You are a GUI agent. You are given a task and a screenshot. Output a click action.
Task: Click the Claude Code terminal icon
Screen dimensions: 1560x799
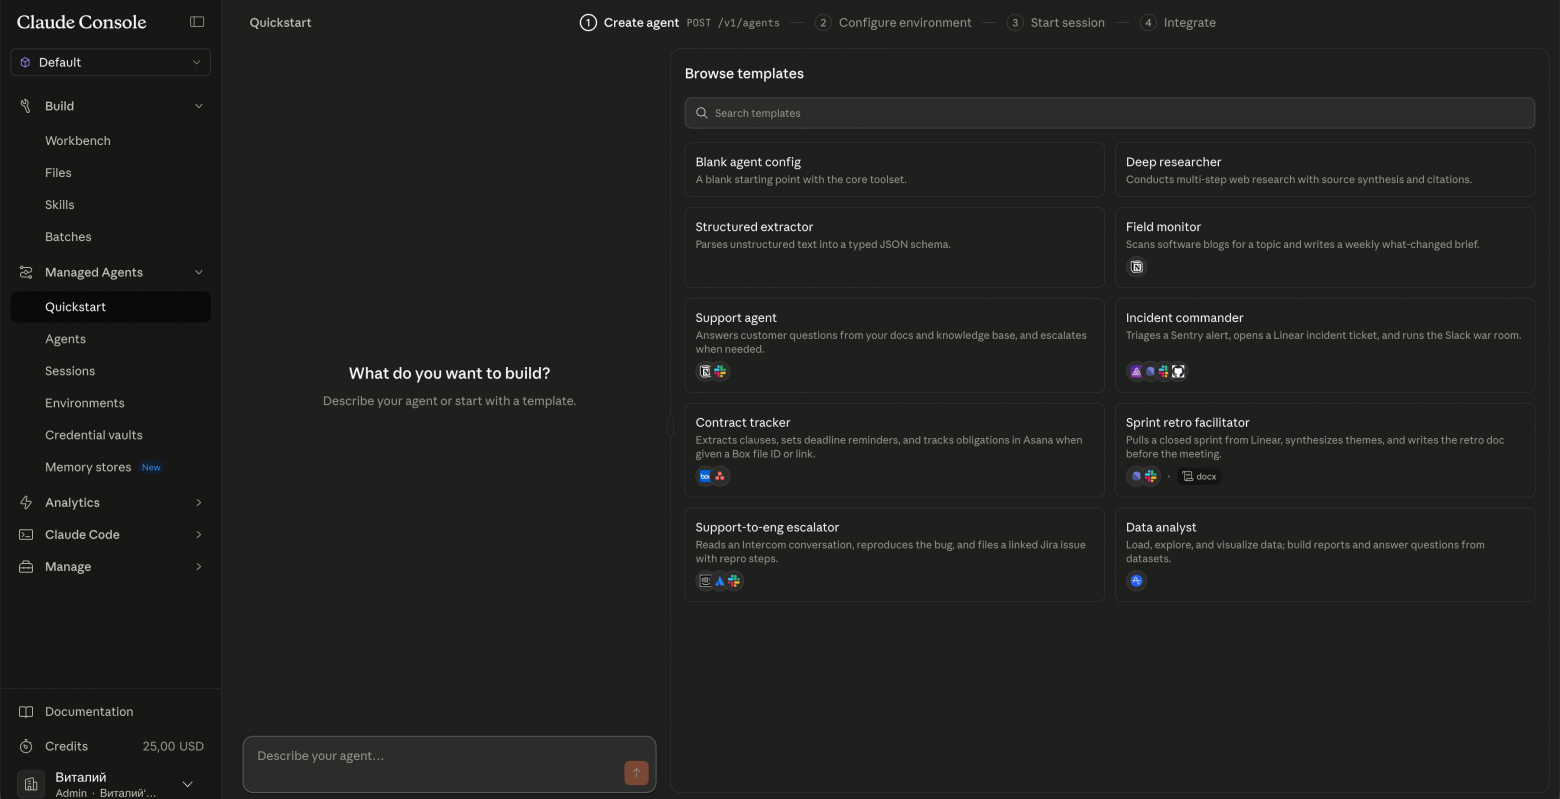tap(26, 534)
